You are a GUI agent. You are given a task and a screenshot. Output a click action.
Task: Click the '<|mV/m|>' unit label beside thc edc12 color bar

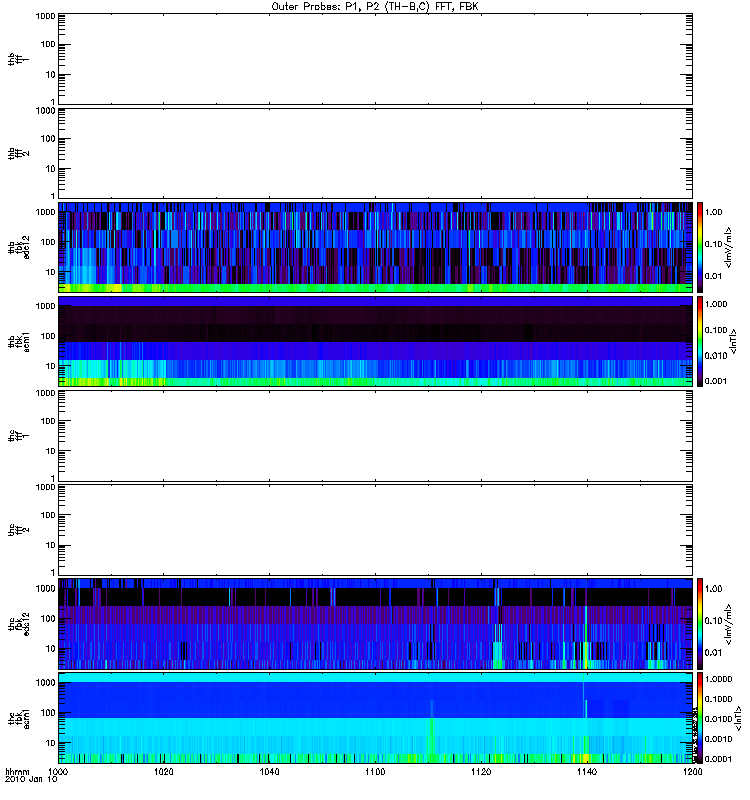[x=729, y=624]
